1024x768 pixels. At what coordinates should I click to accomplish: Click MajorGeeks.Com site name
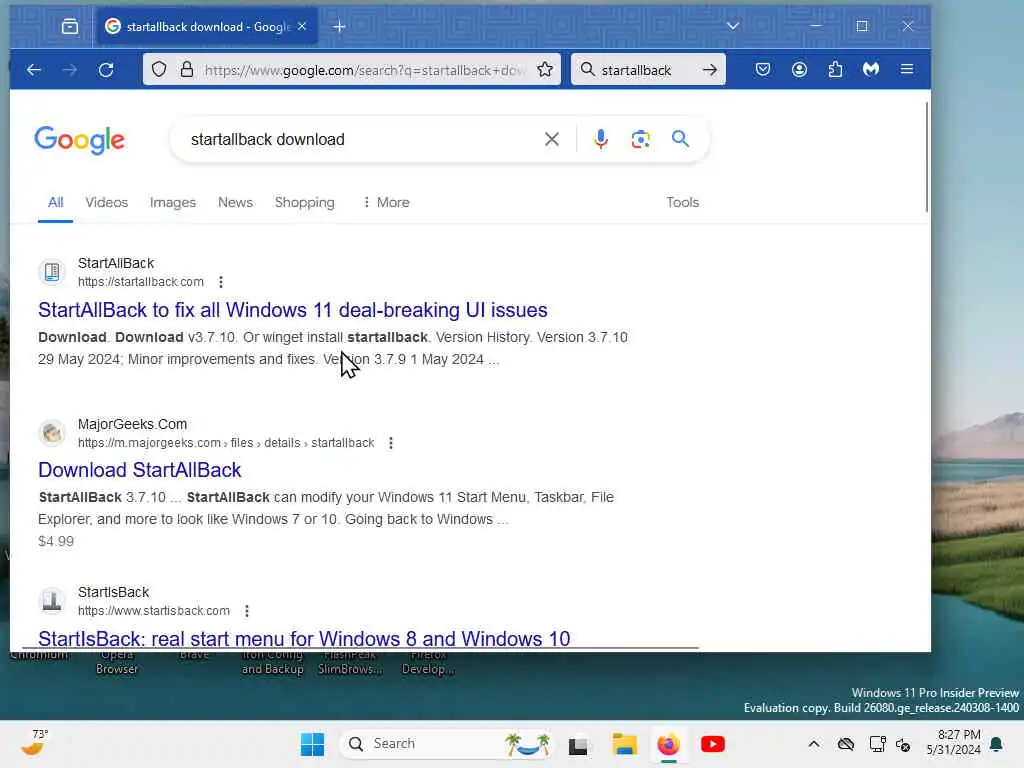click(x=133, y=424)
